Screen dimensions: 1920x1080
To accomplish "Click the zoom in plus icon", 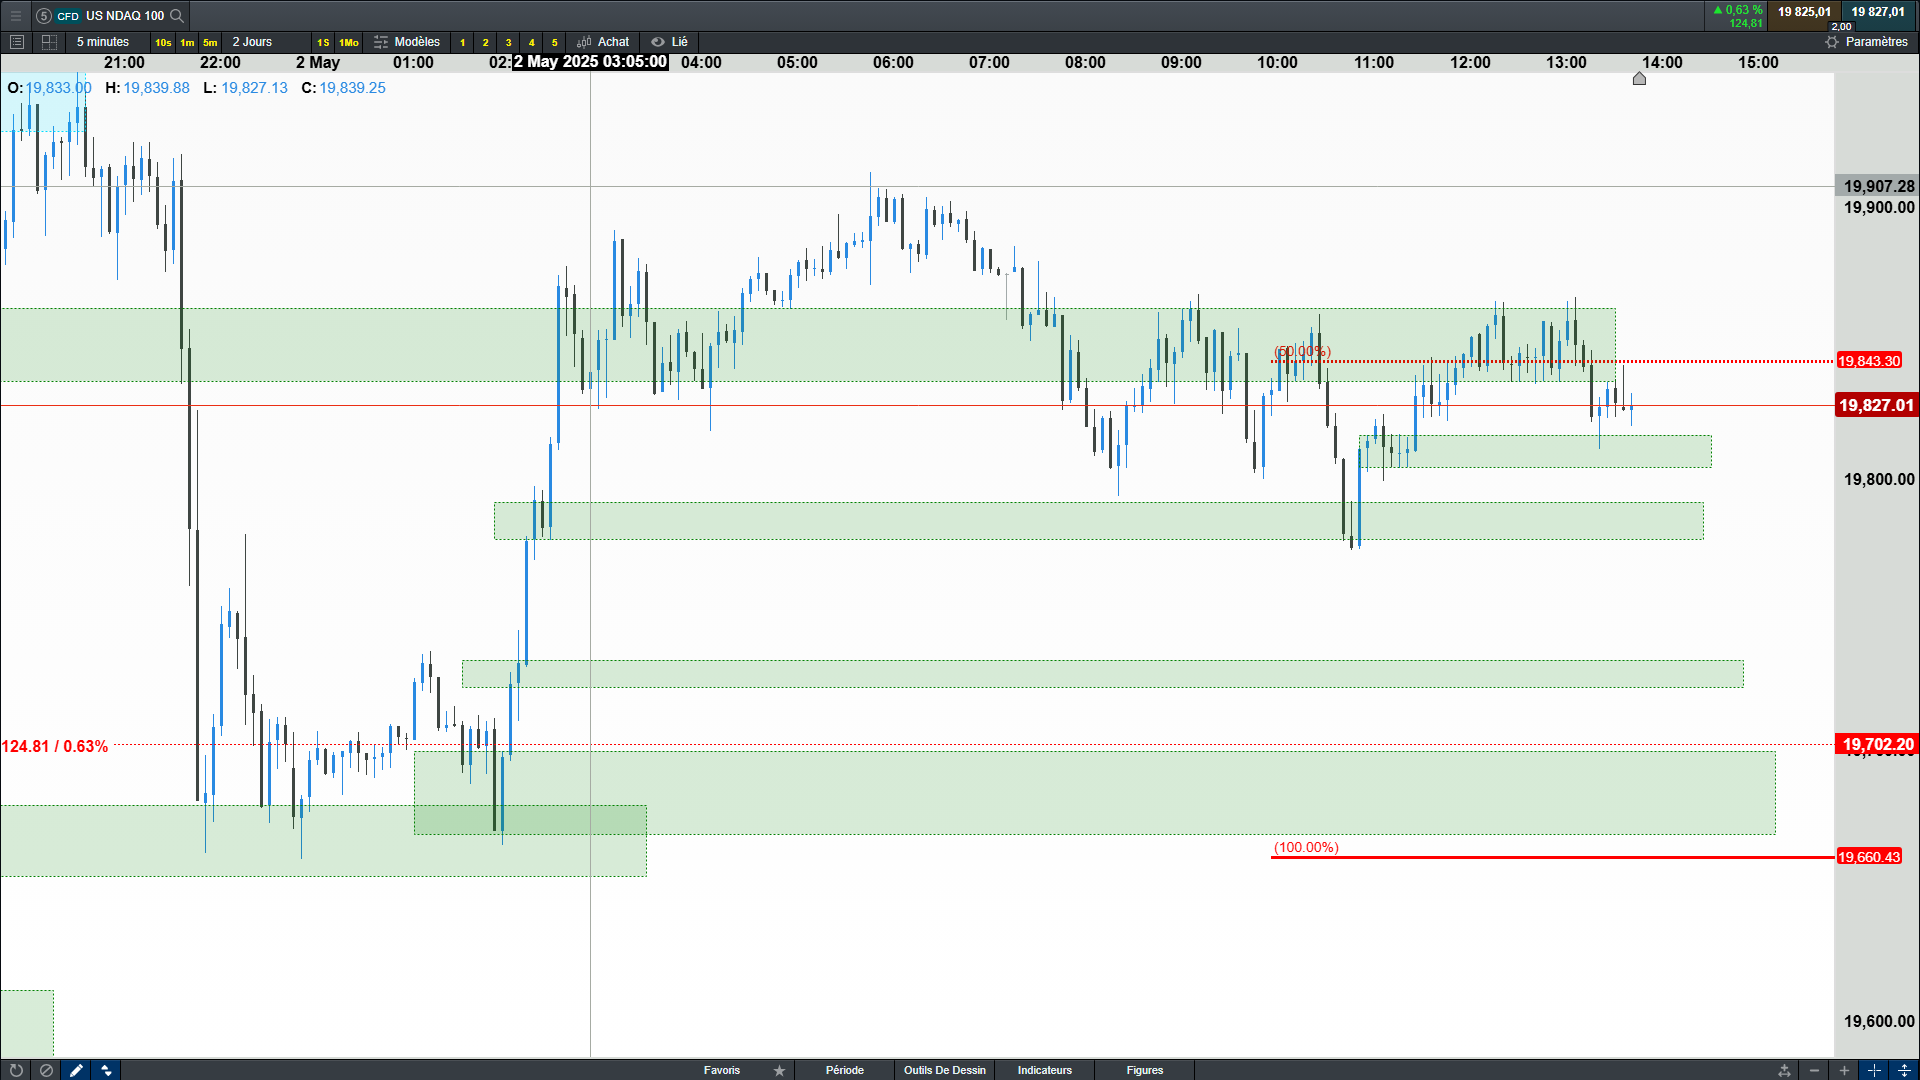I will click(1844, 1070).
